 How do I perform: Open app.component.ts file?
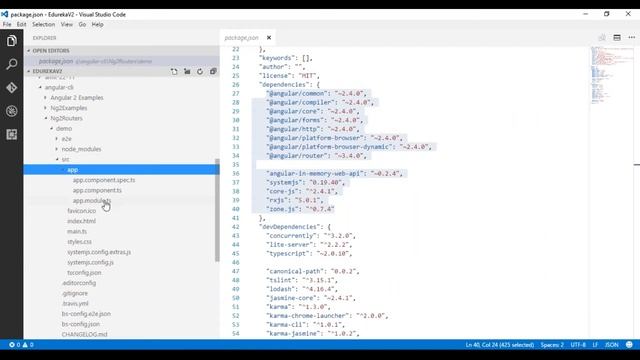(97, 190)
